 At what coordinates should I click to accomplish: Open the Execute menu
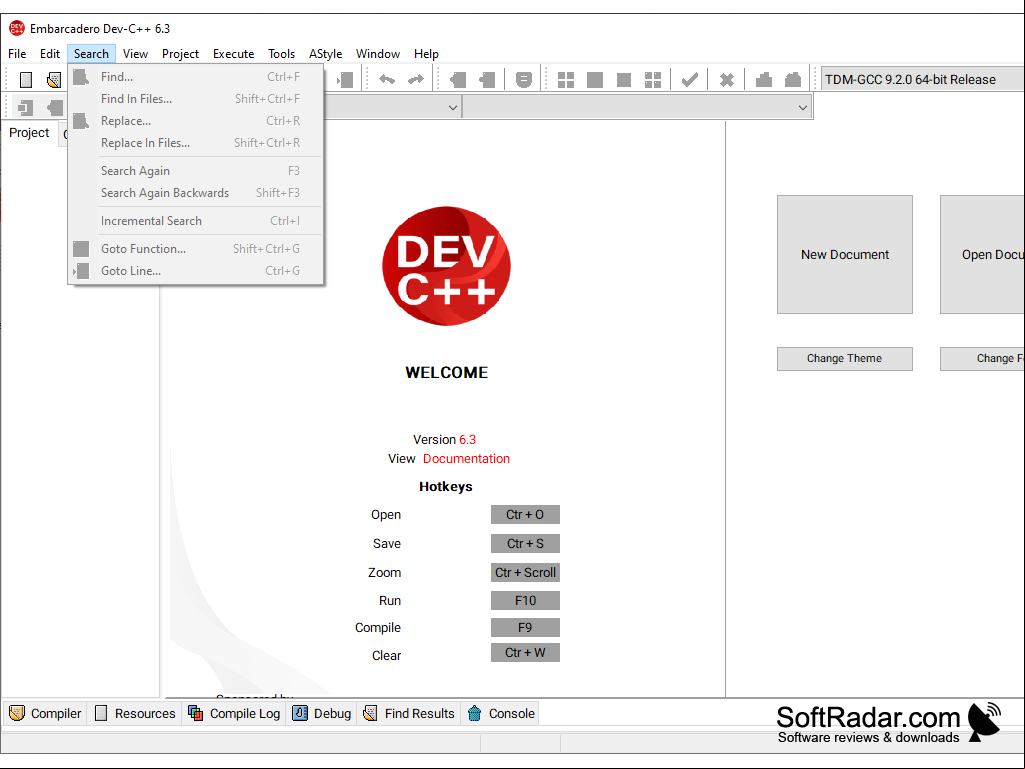click(233, 54)
